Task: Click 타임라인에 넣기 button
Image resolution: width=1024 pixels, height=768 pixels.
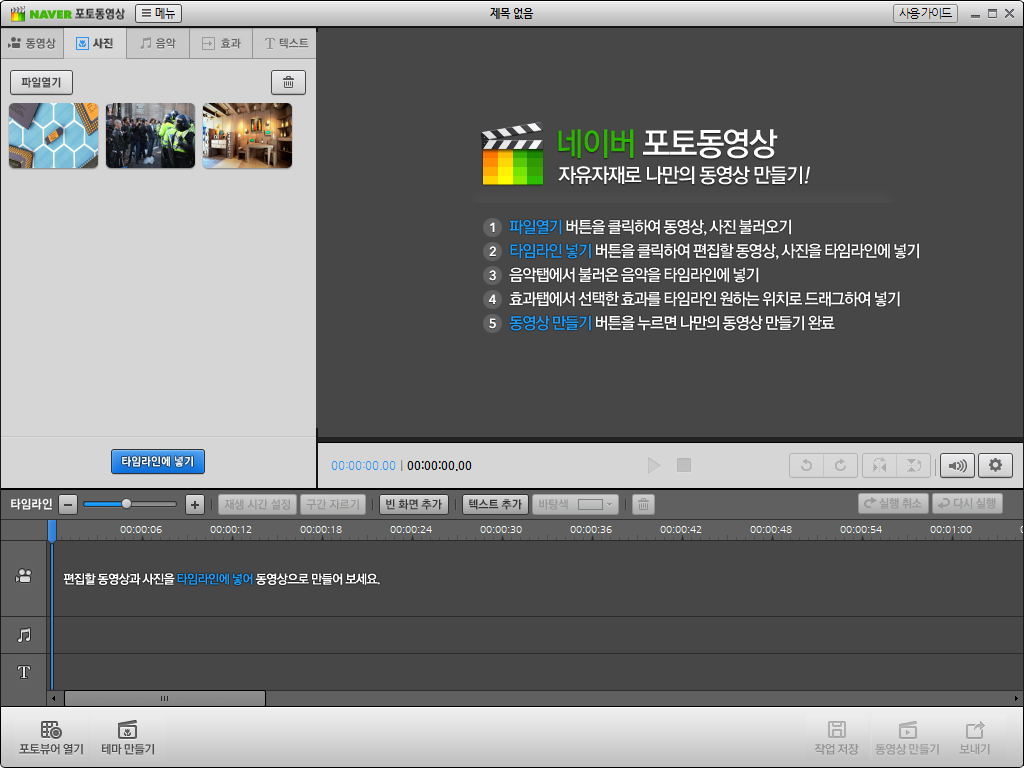Action: pyautogui.click(x=158, y=461)
